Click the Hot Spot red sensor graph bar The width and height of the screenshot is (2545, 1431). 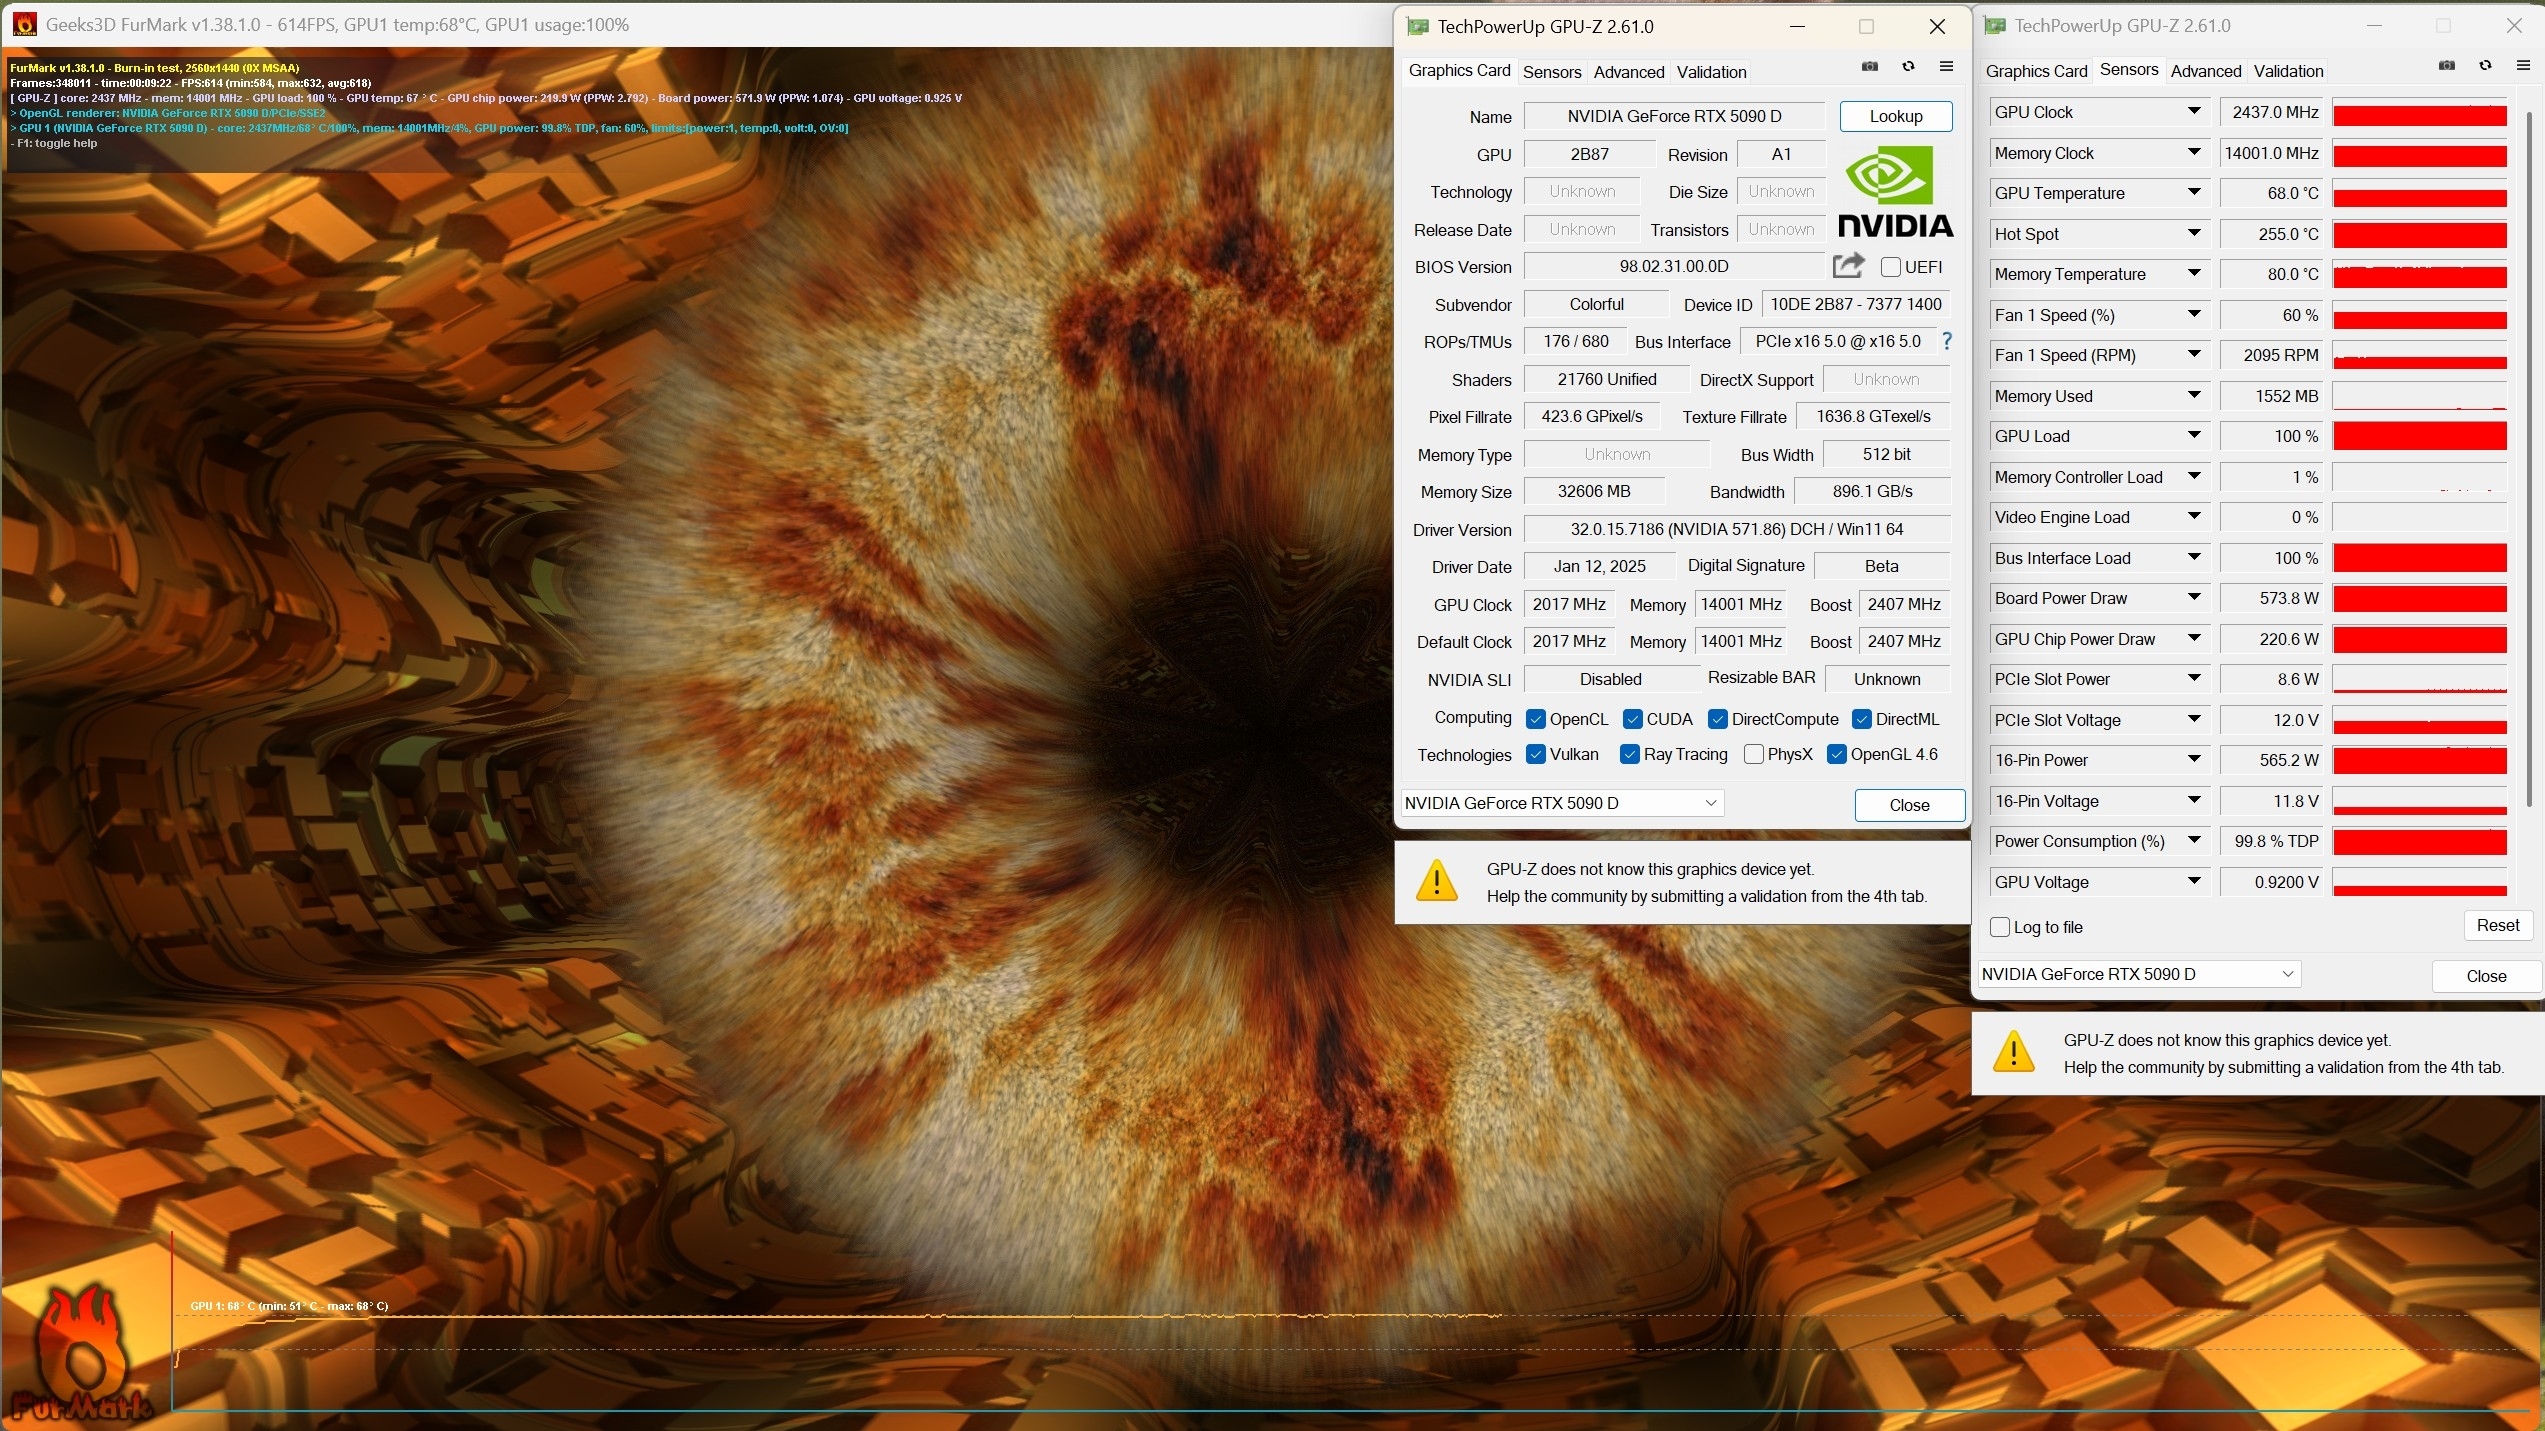click(2419, 235)
